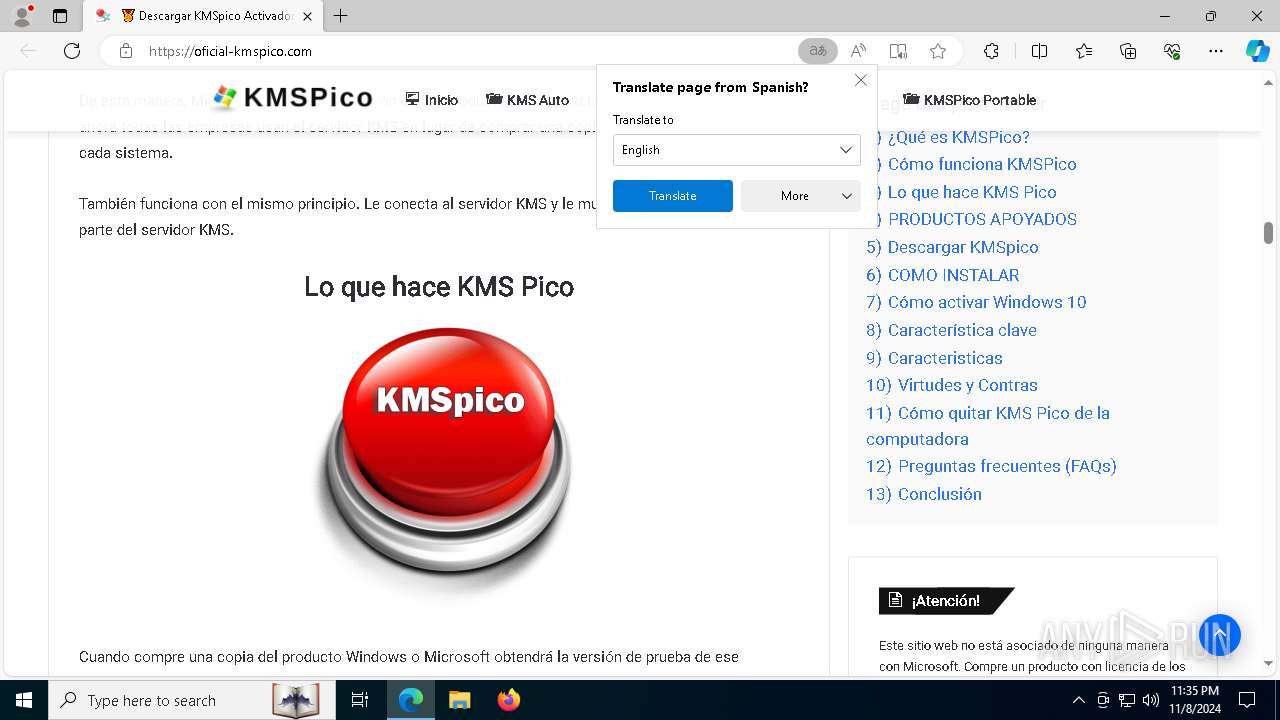Open the Copilot sidebar icon
This screenshot has width=1280, height=720.
coord(1257,51)
